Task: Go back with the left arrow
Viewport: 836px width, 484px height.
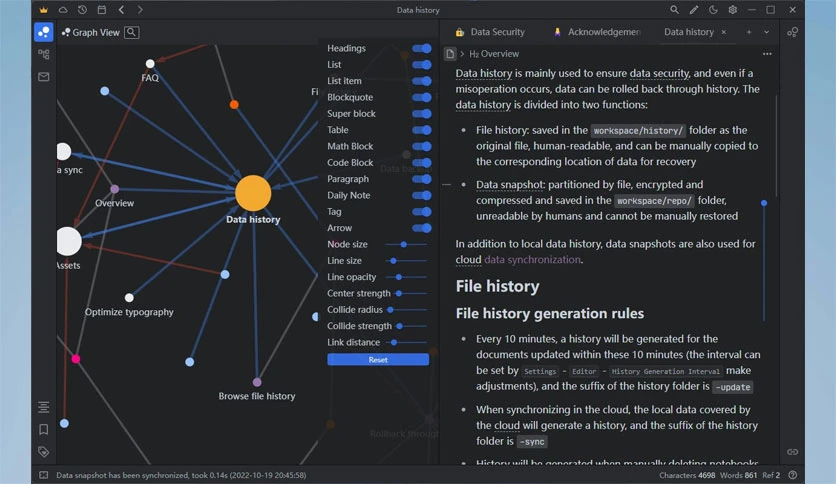Action: pyautogui.click(x=121, y=10)
